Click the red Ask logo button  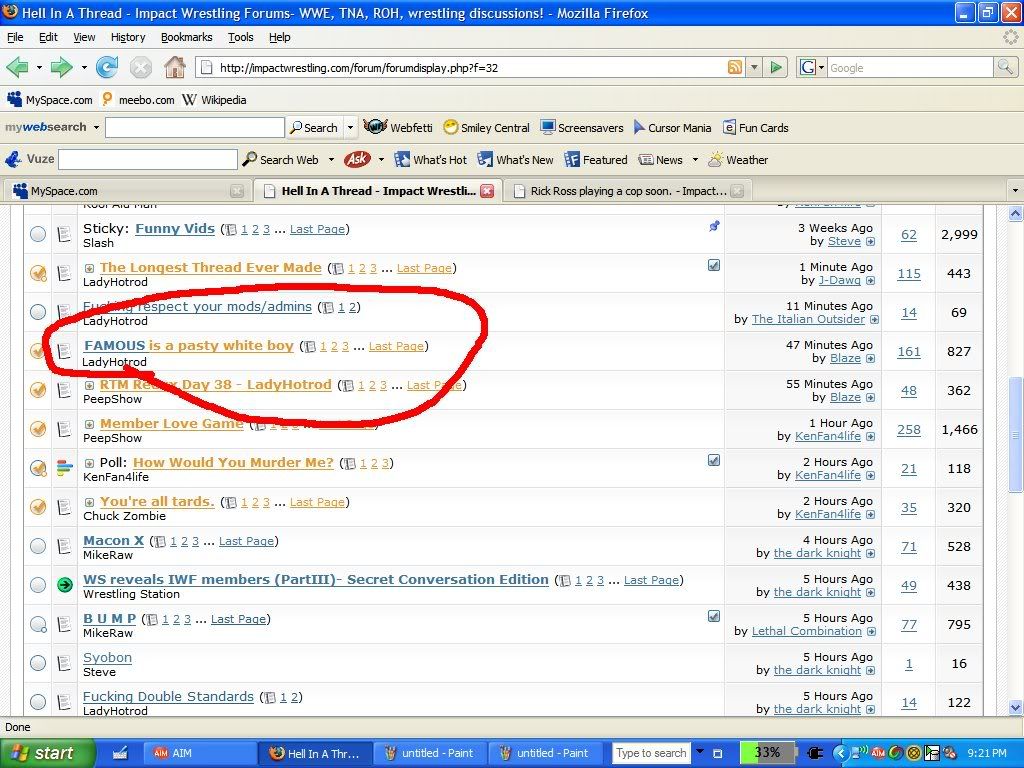pyautogui.click(x=357, y=159)
